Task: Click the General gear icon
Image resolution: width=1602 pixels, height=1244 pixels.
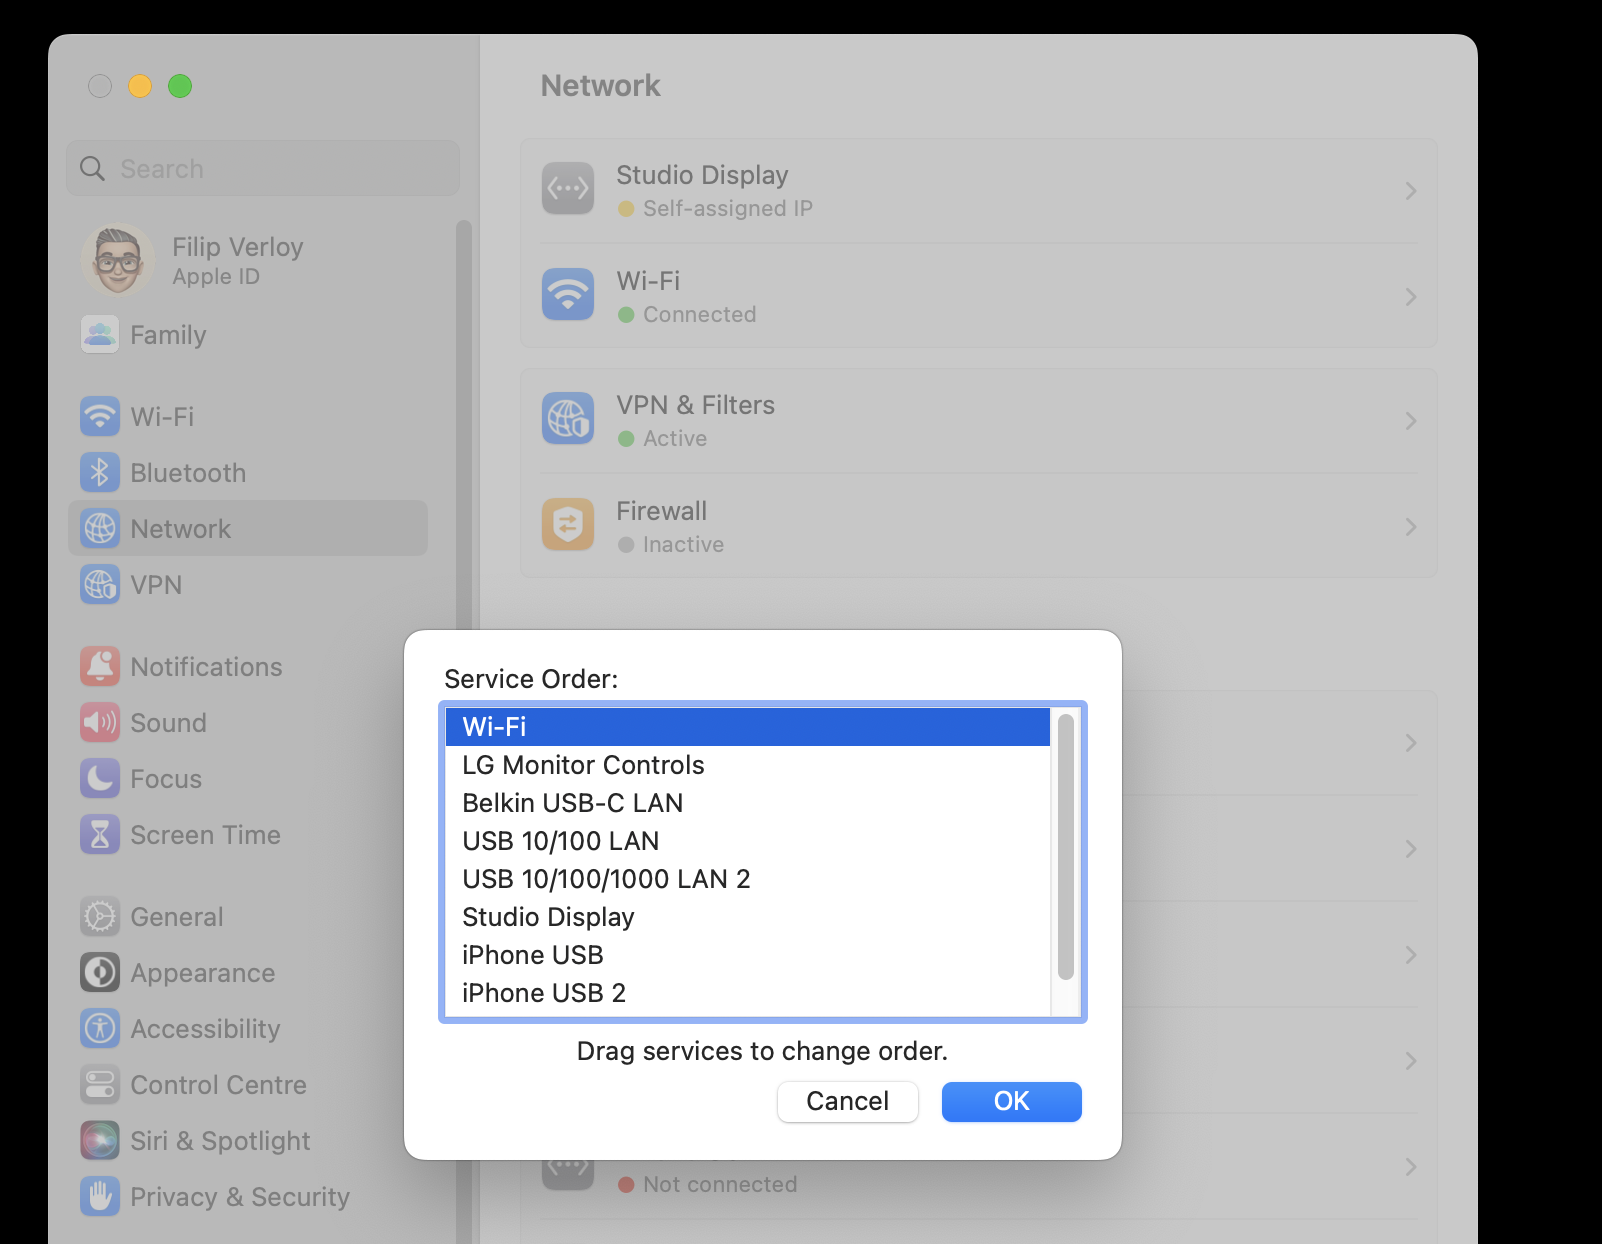Action: tap(100, 916)
